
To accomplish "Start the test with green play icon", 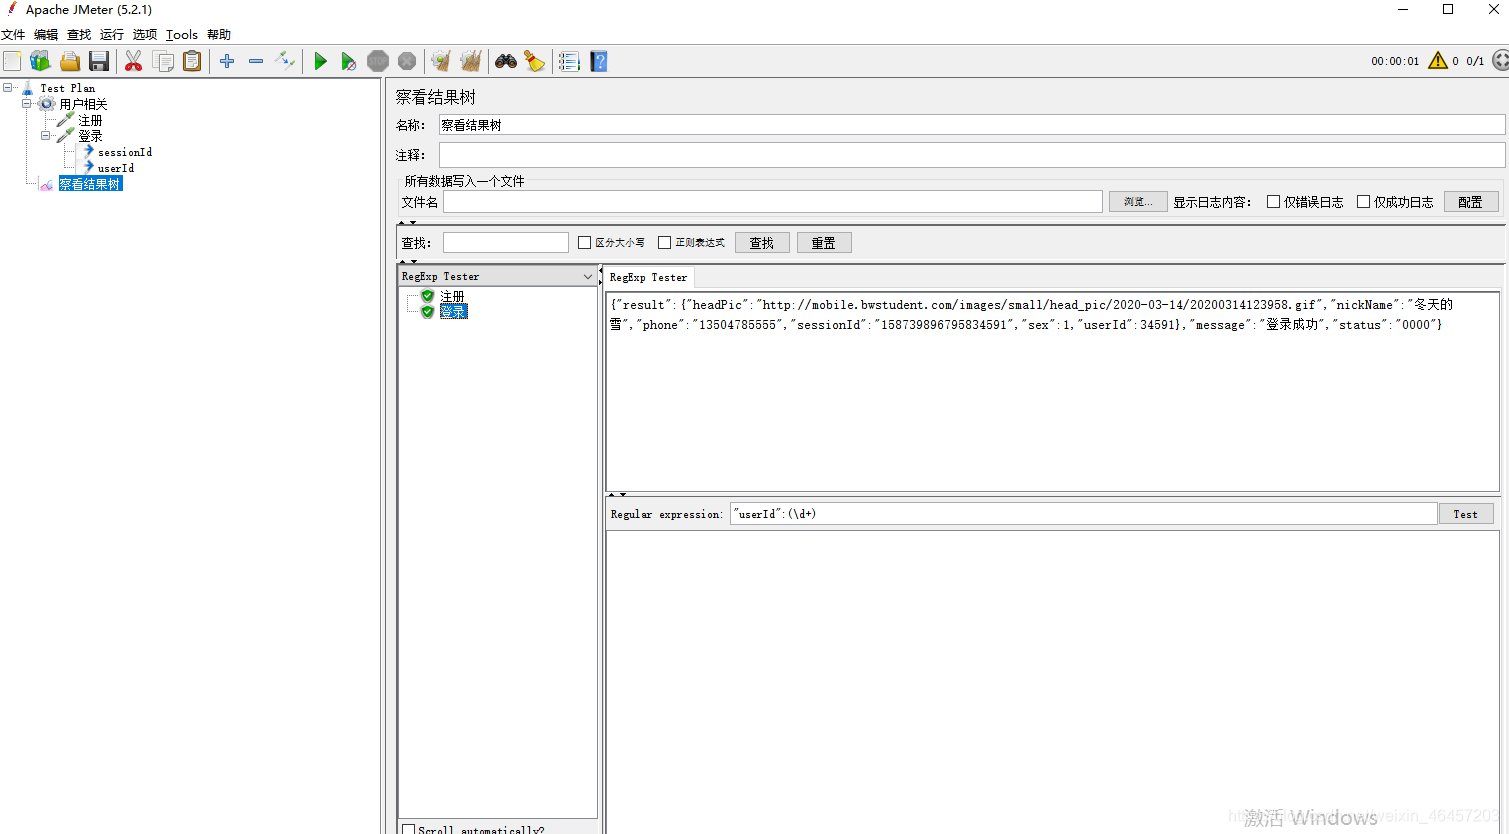I will pos(320,62).
